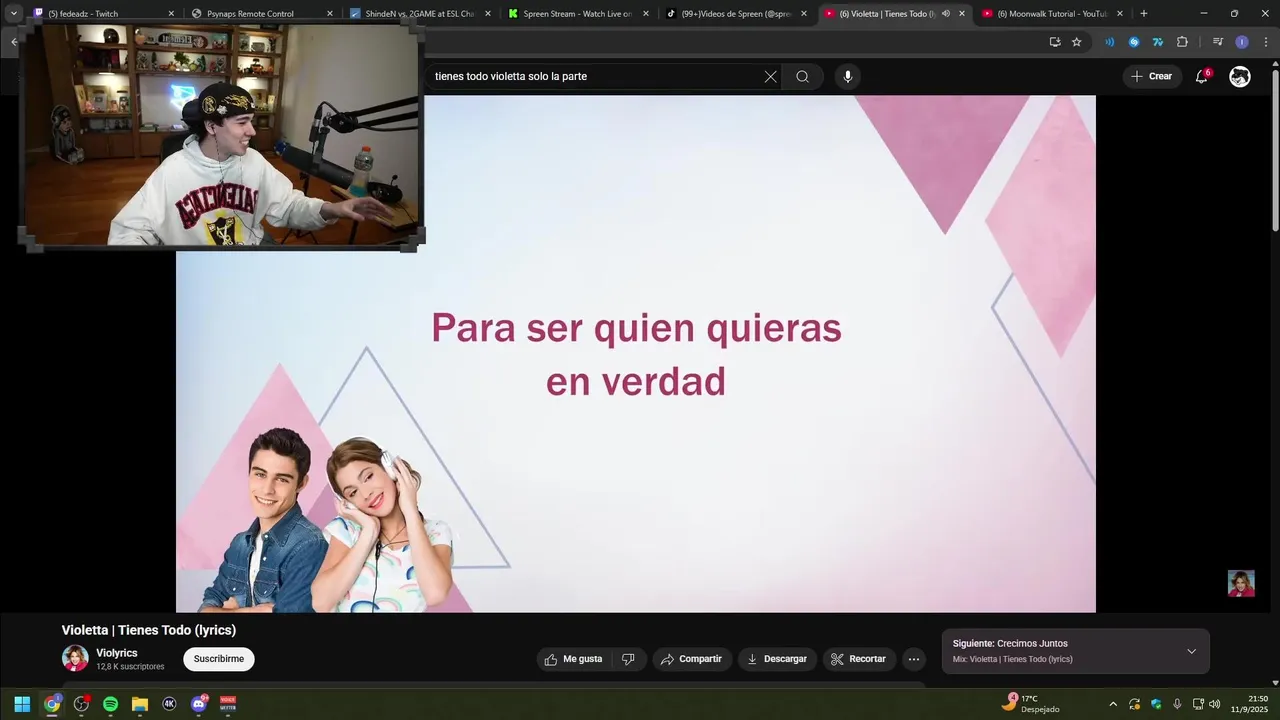The image size is (1280, 720).
Task: Open the Windows Start menu
Action: click(22, 704)
